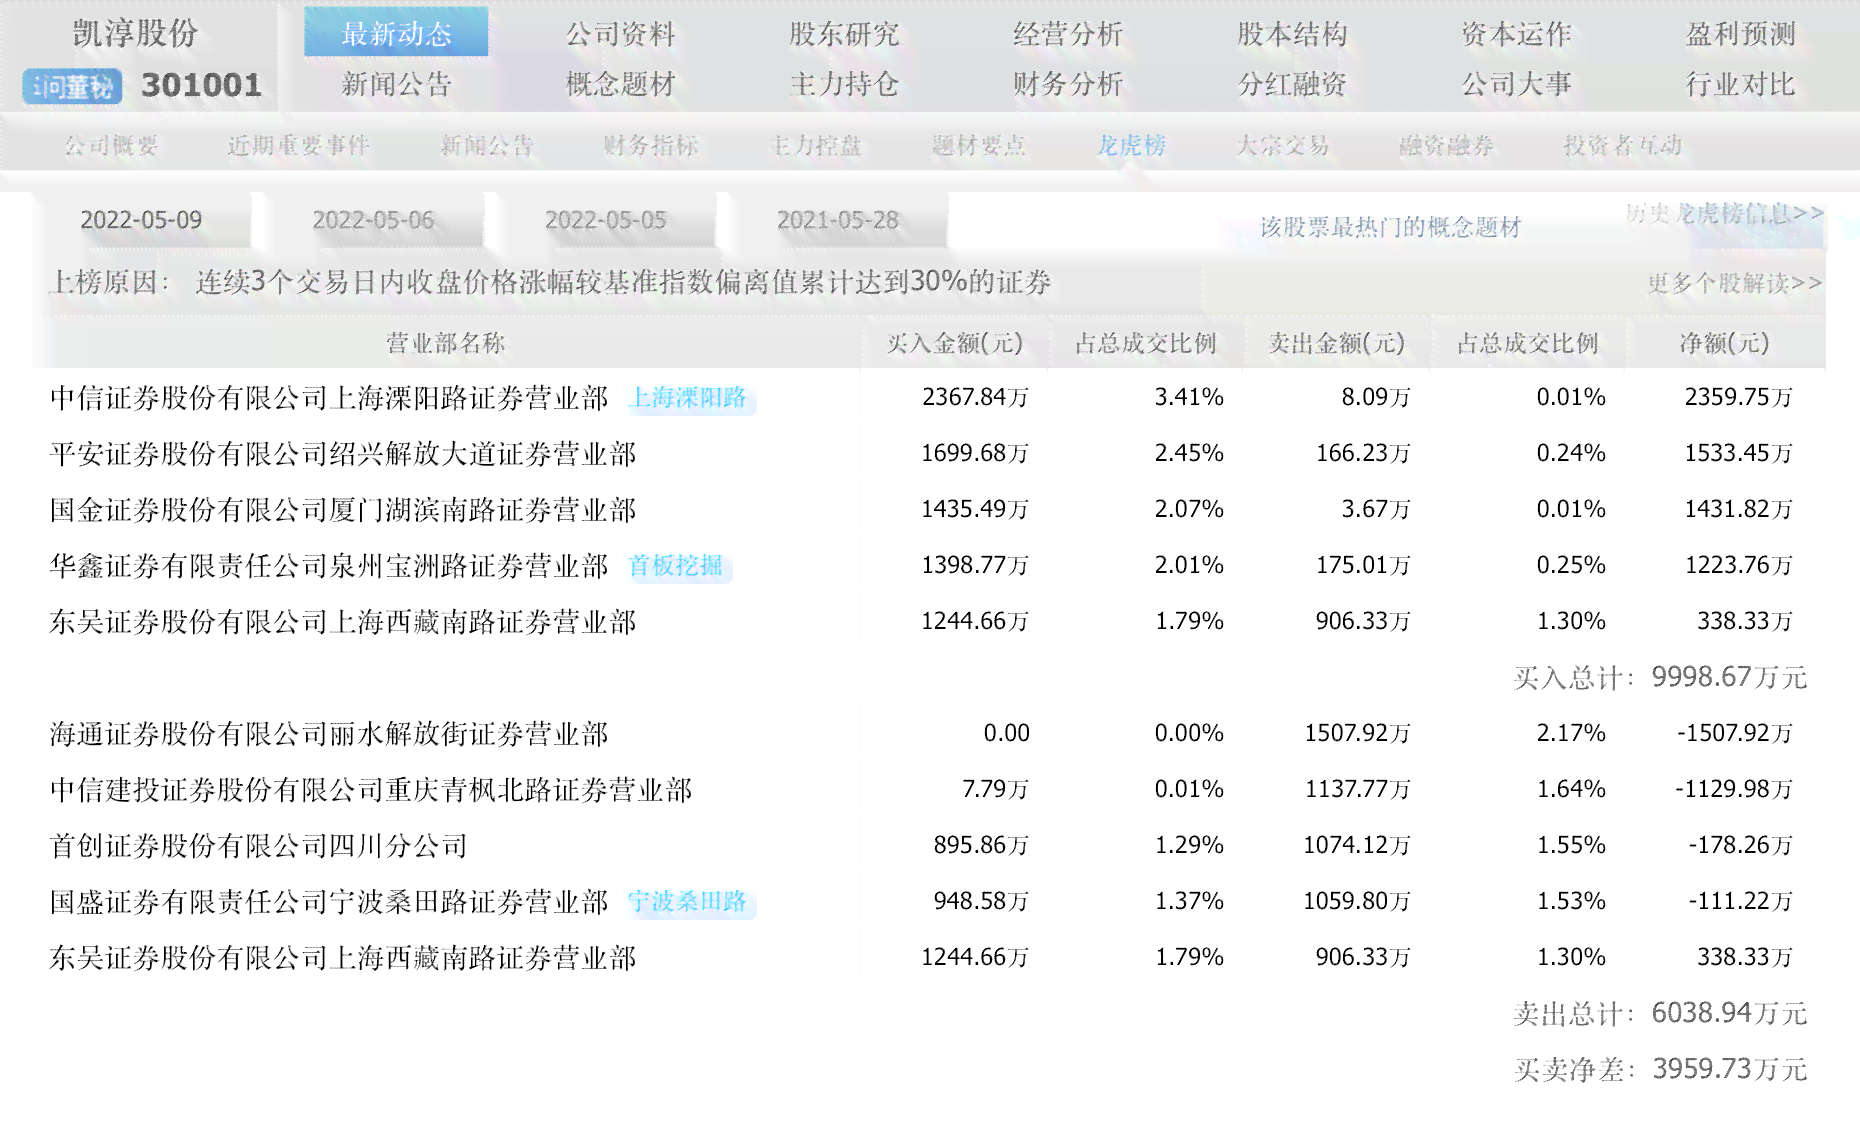Jump to 大宗交易 sub-section
The image size is (1860, 1122).
point(1283,146)
